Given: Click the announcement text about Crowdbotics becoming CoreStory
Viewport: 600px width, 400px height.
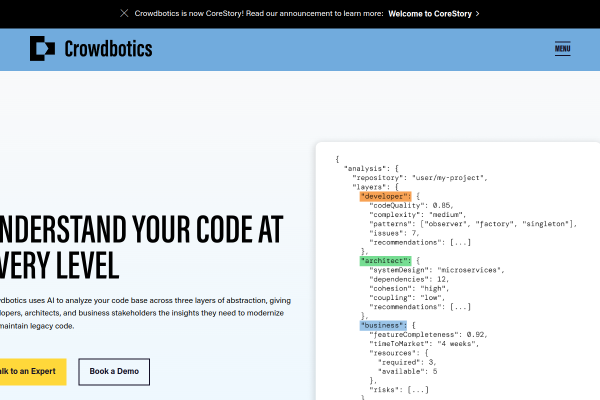Looking at the screenshot, I should coord(259,13).
